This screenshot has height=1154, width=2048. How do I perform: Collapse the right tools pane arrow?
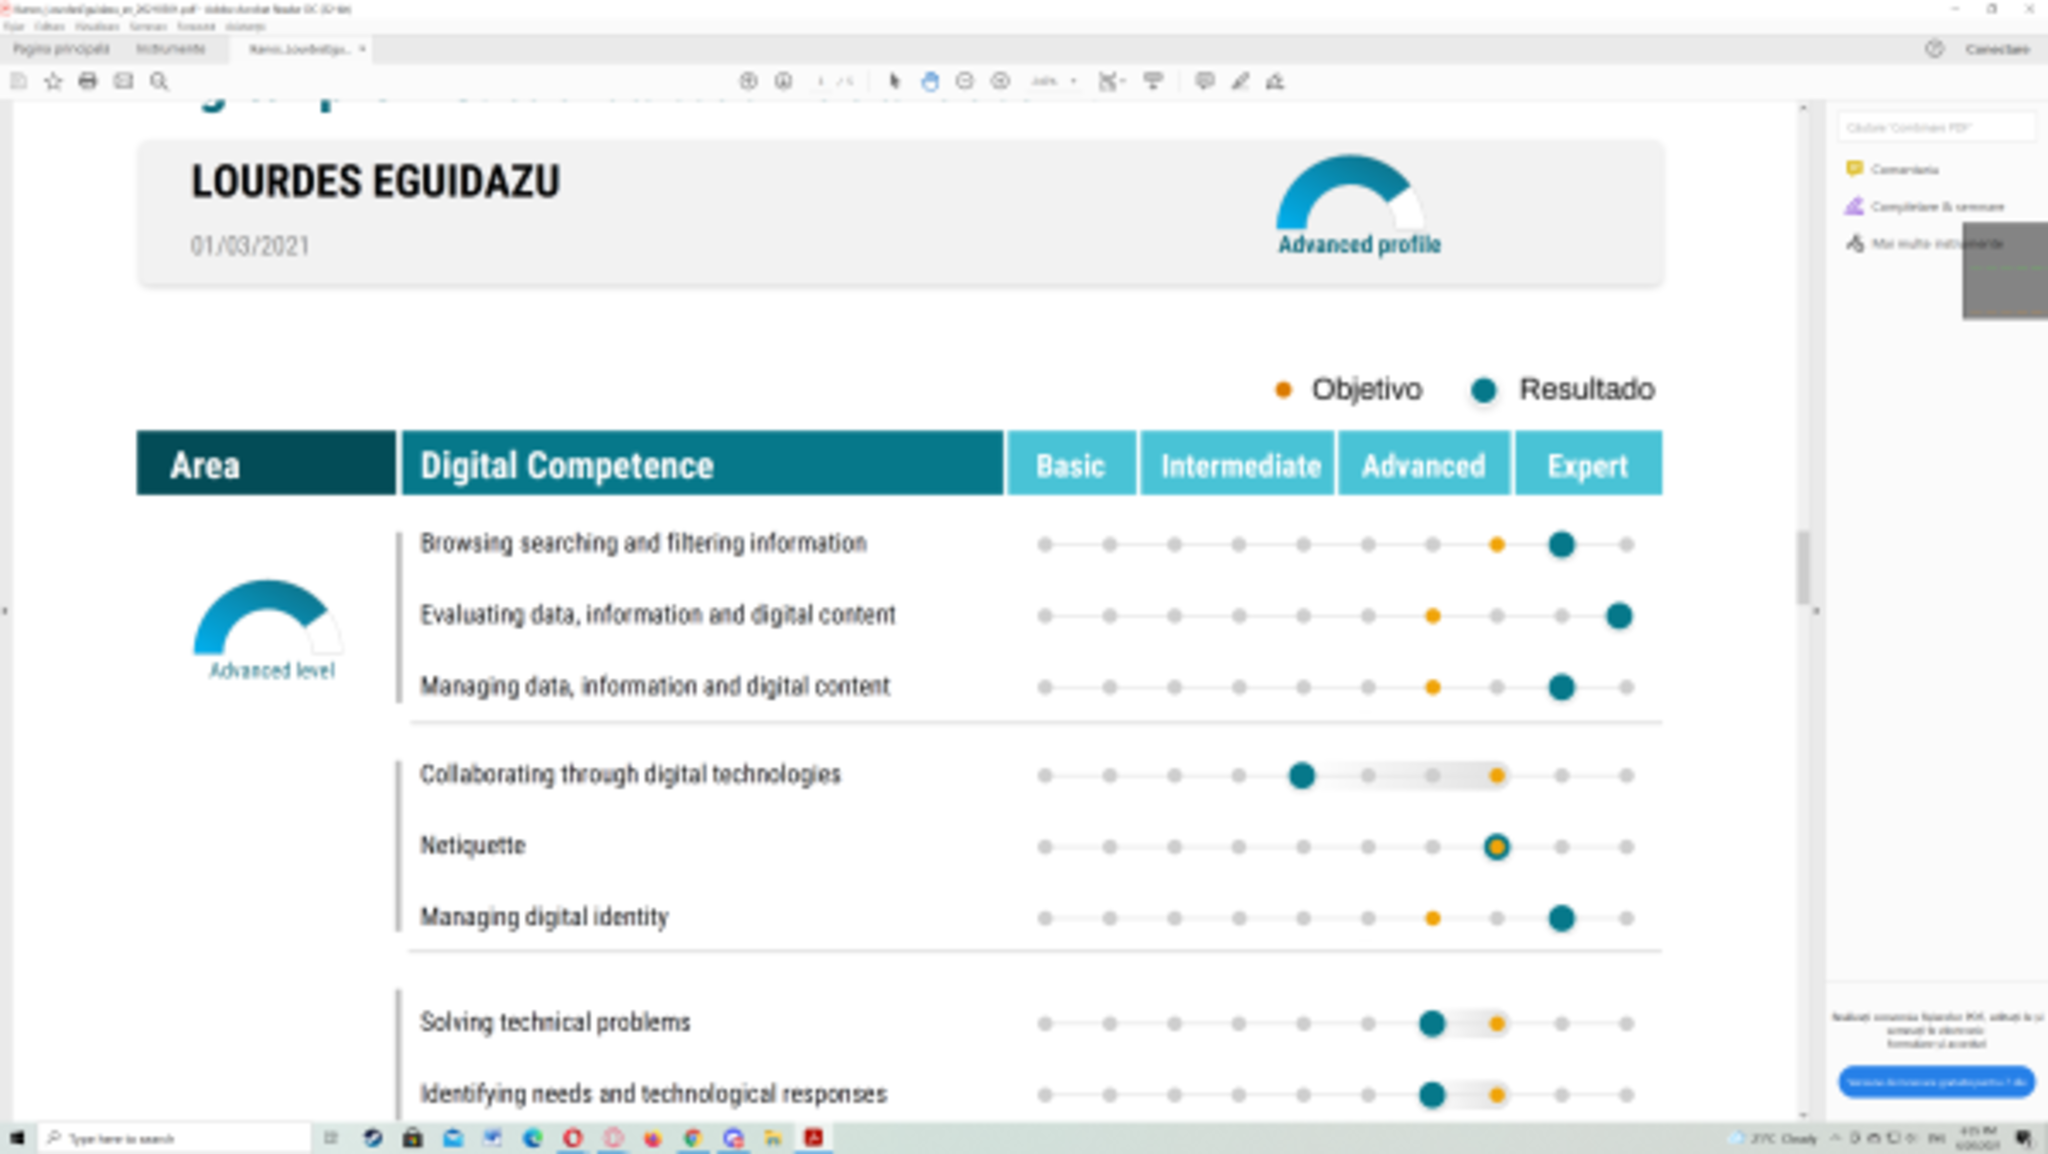(x=1816, y=610)
